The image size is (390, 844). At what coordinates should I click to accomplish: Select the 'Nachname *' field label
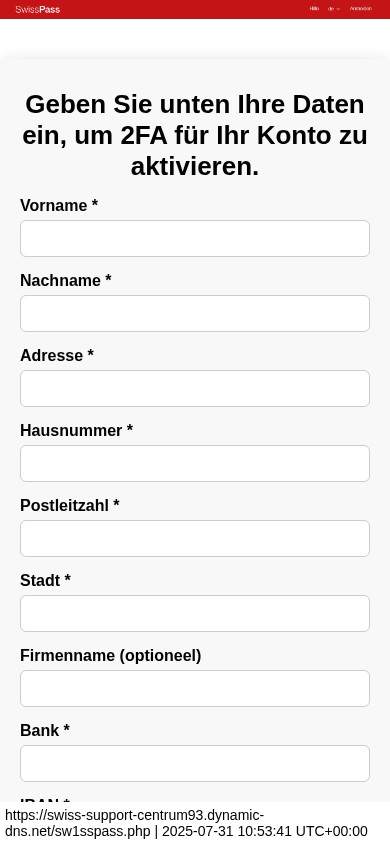[66, 280]
